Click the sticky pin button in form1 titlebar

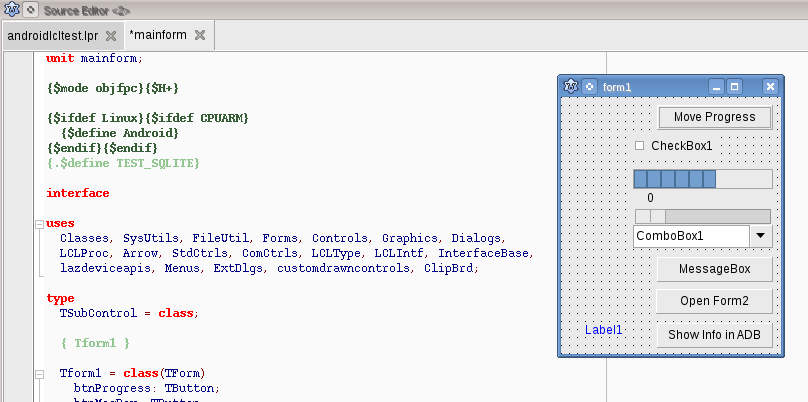pyautogui.click(x=589, y=87)
